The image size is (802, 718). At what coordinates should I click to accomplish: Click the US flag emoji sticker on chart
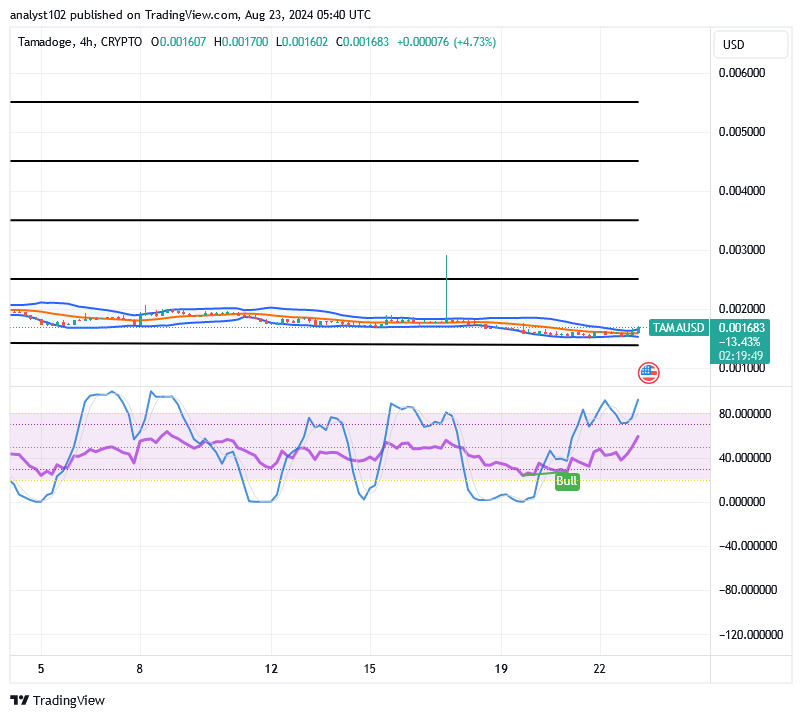click(x=649, y=372)
